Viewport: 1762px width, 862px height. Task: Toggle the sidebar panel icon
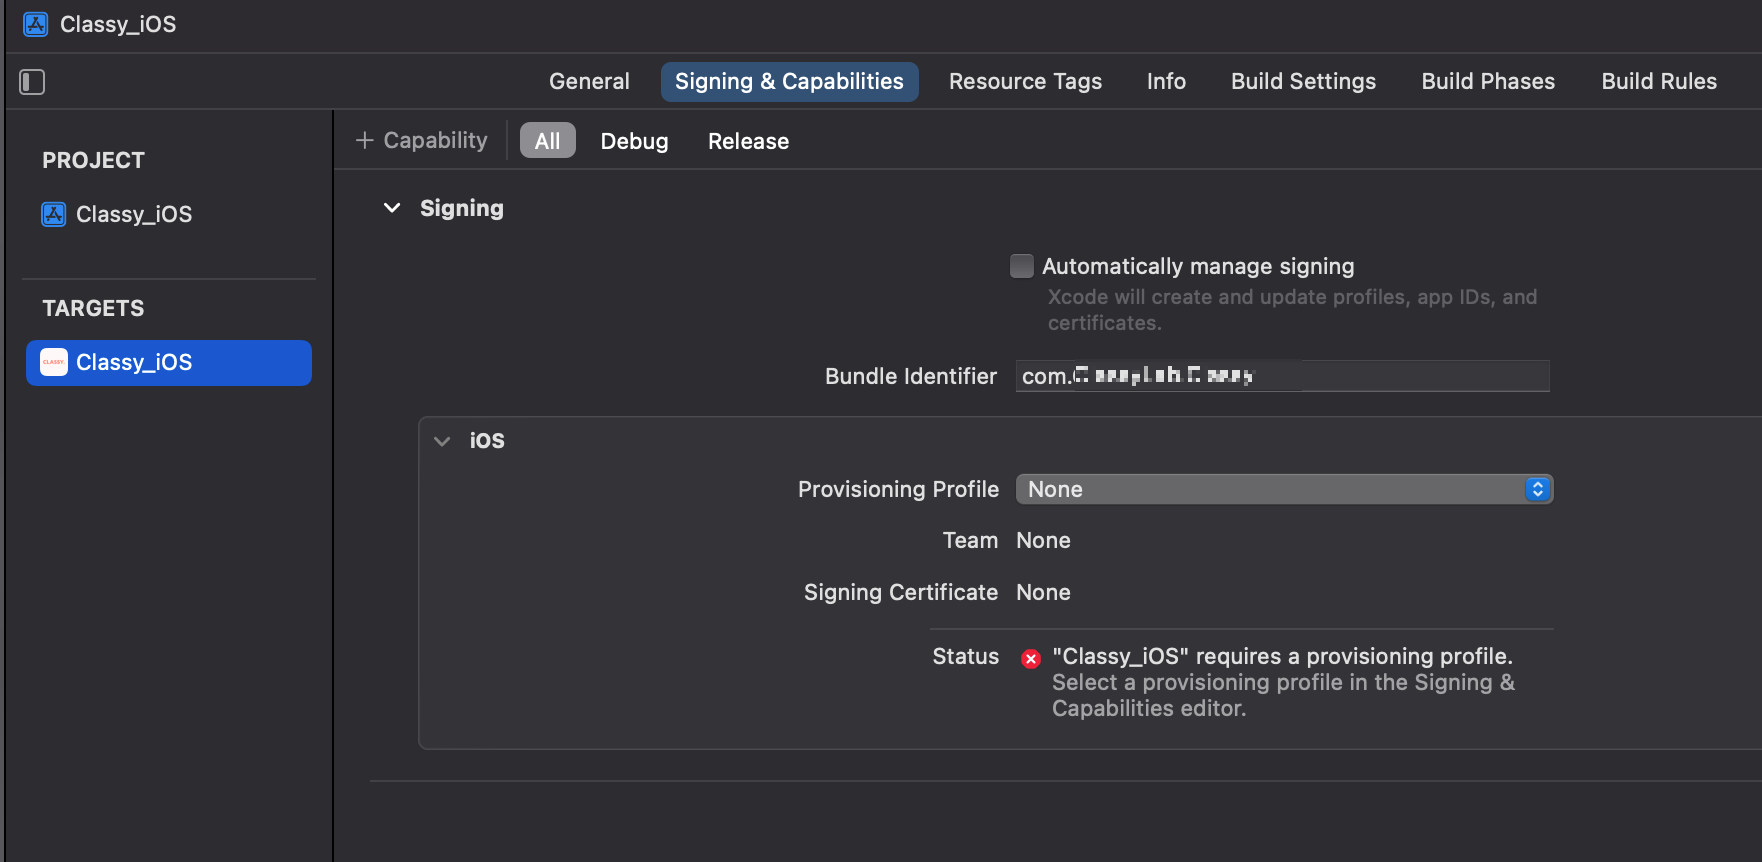point(32,82)
